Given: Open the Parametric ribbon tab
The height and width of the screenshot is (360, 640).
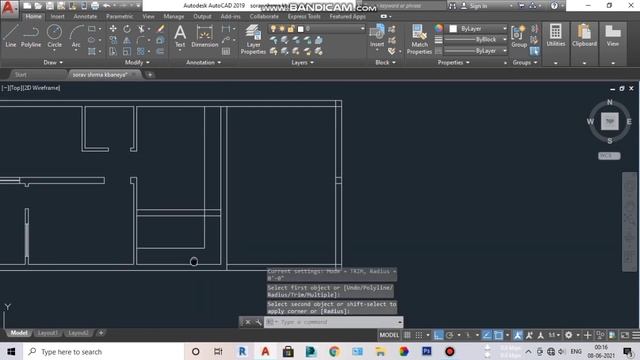Looking at the screenshot, I should coord(119,16).
